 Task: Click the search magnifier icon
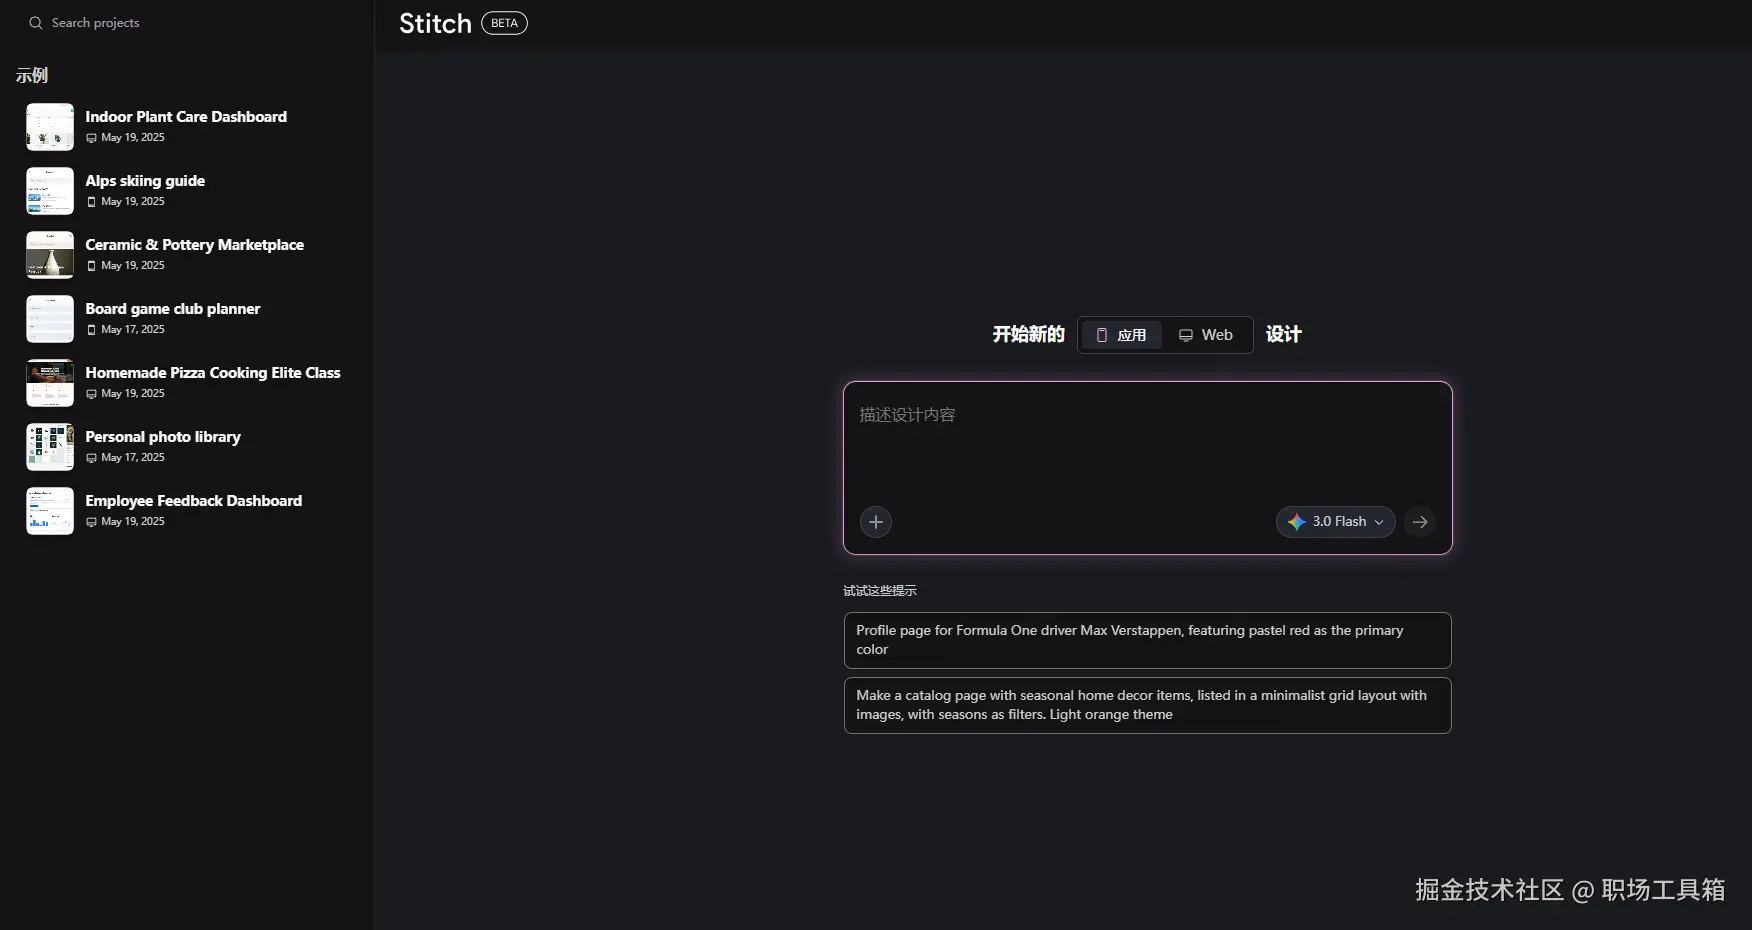[x=36, y=23]
